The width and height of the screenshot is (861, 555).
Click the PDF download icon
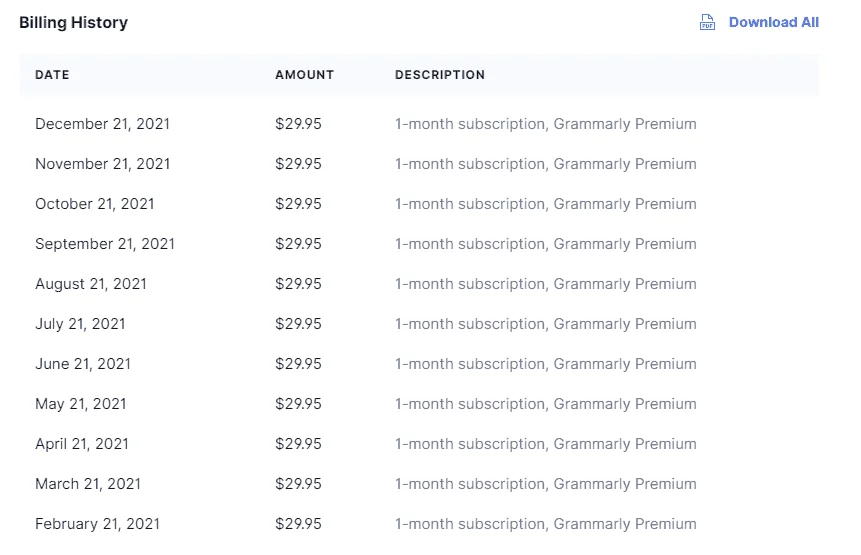click(x=707, y=23)
